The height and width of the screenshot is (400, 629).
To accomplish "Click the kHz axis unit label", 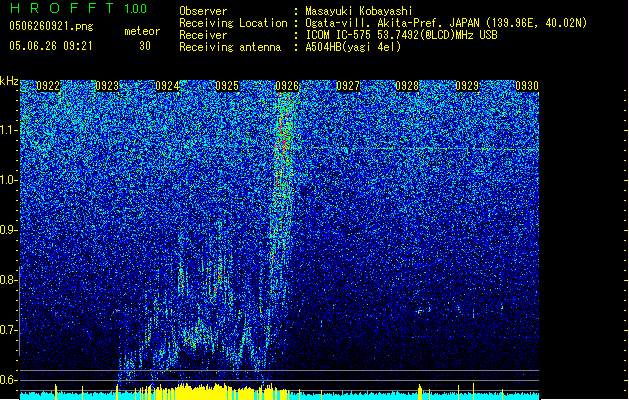I will (9, 81).
